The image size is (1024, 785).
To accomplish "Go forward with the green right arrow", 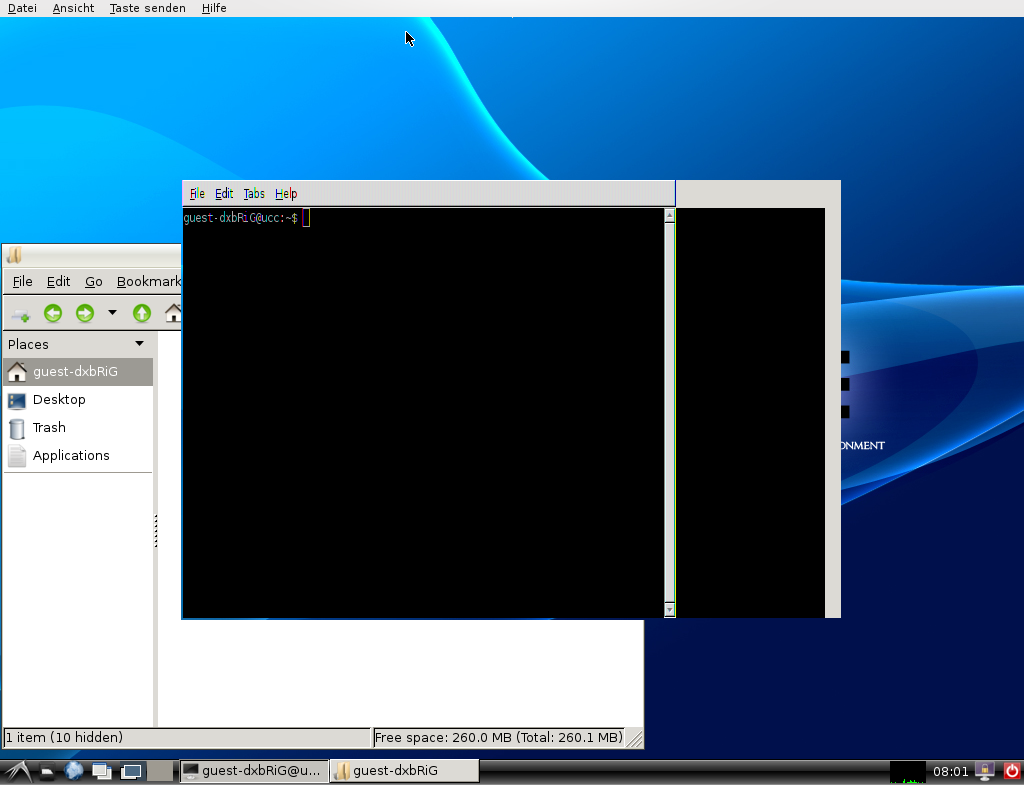I will coord(85,314).
